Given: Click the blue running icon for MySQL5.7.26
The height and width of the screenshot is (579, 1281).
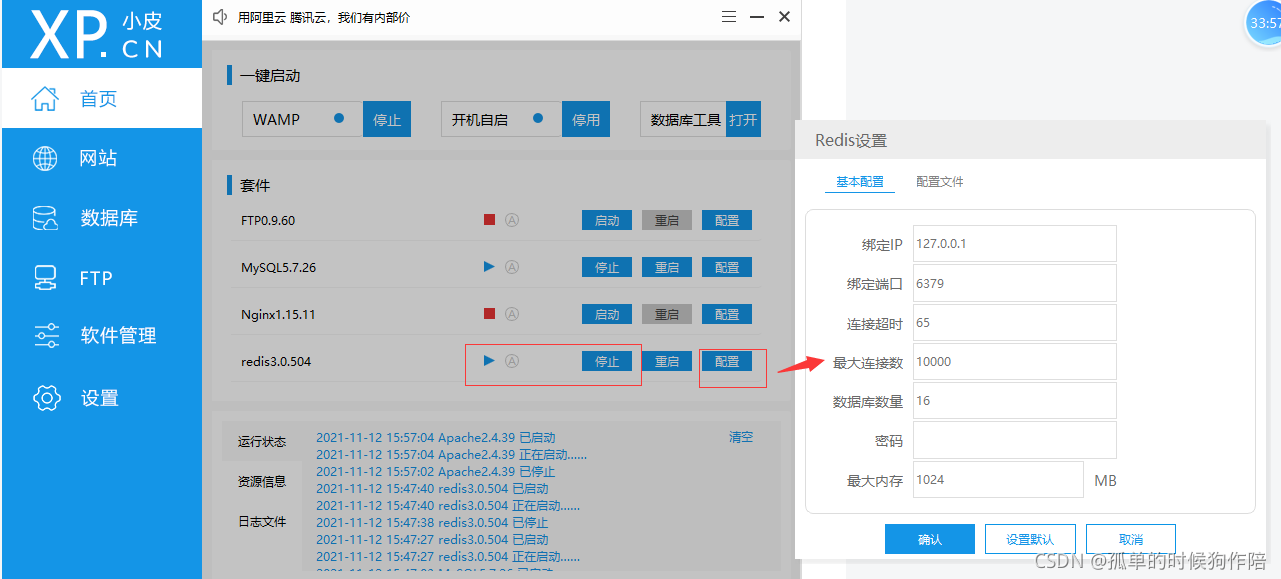Looking at the screenshot, I should [x=489, y=266].
